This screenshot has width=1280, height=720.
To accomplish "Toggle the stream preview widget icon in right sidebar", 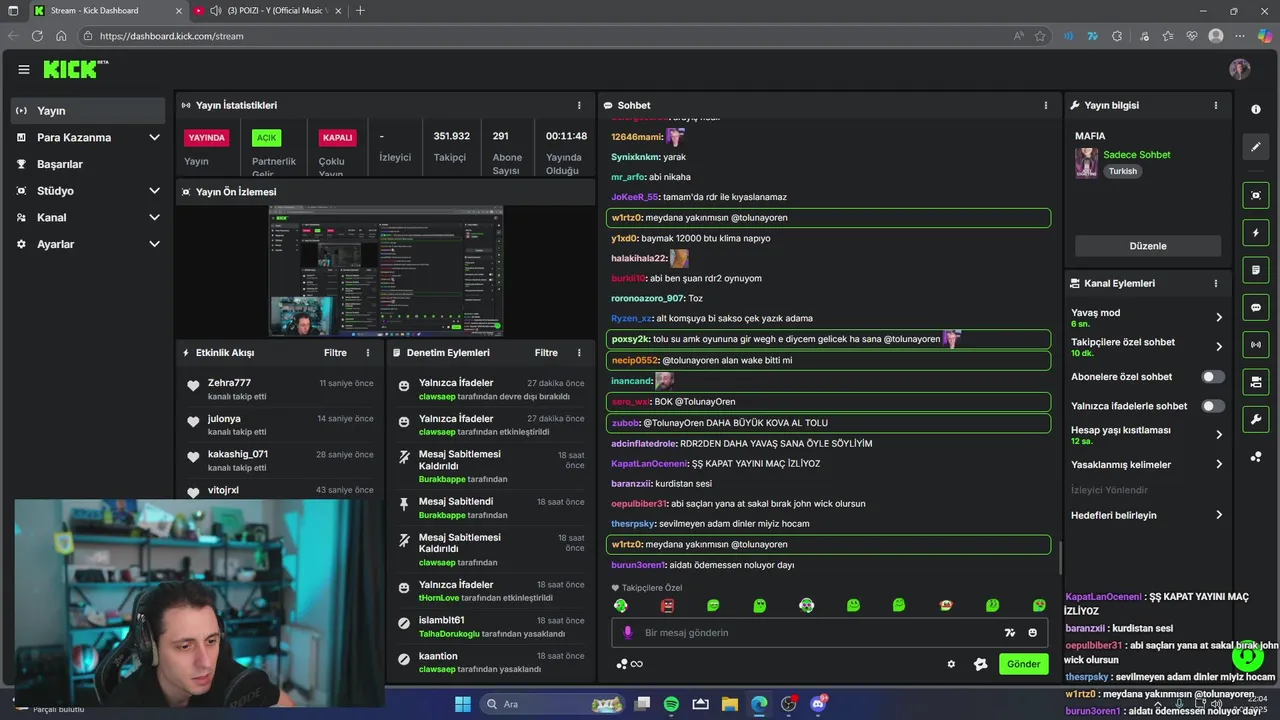I will coord(1256,195).
